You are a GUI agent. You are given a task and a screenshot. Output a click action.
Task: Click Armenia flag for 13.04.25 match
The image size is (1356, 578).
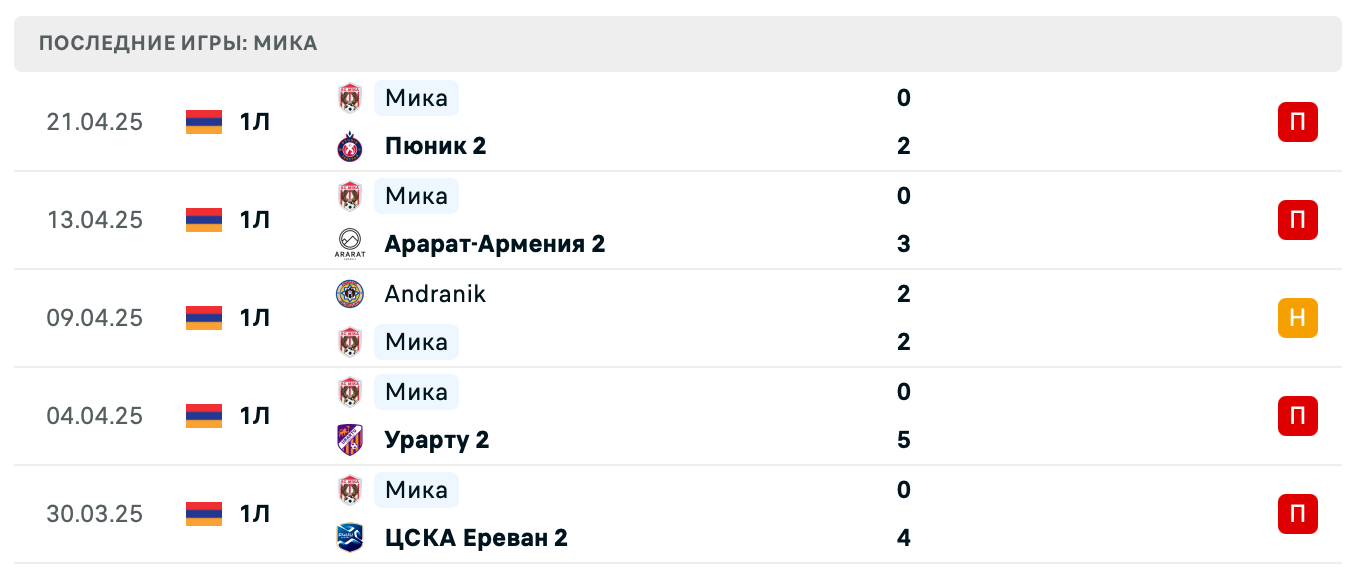click(x=204, y=220)
